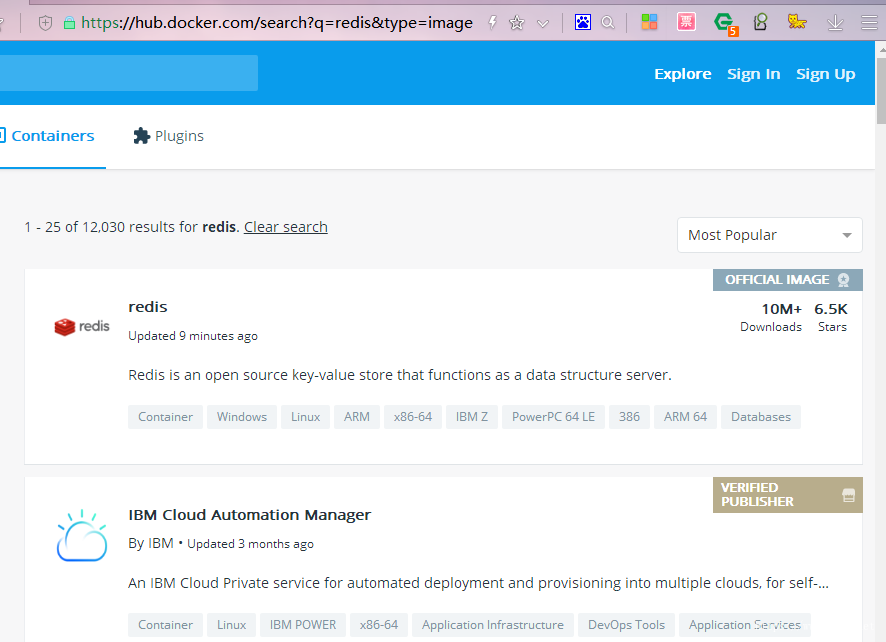
Task: Click 'Updated 3 months ago' text
Action: click(x=250, y=544)
